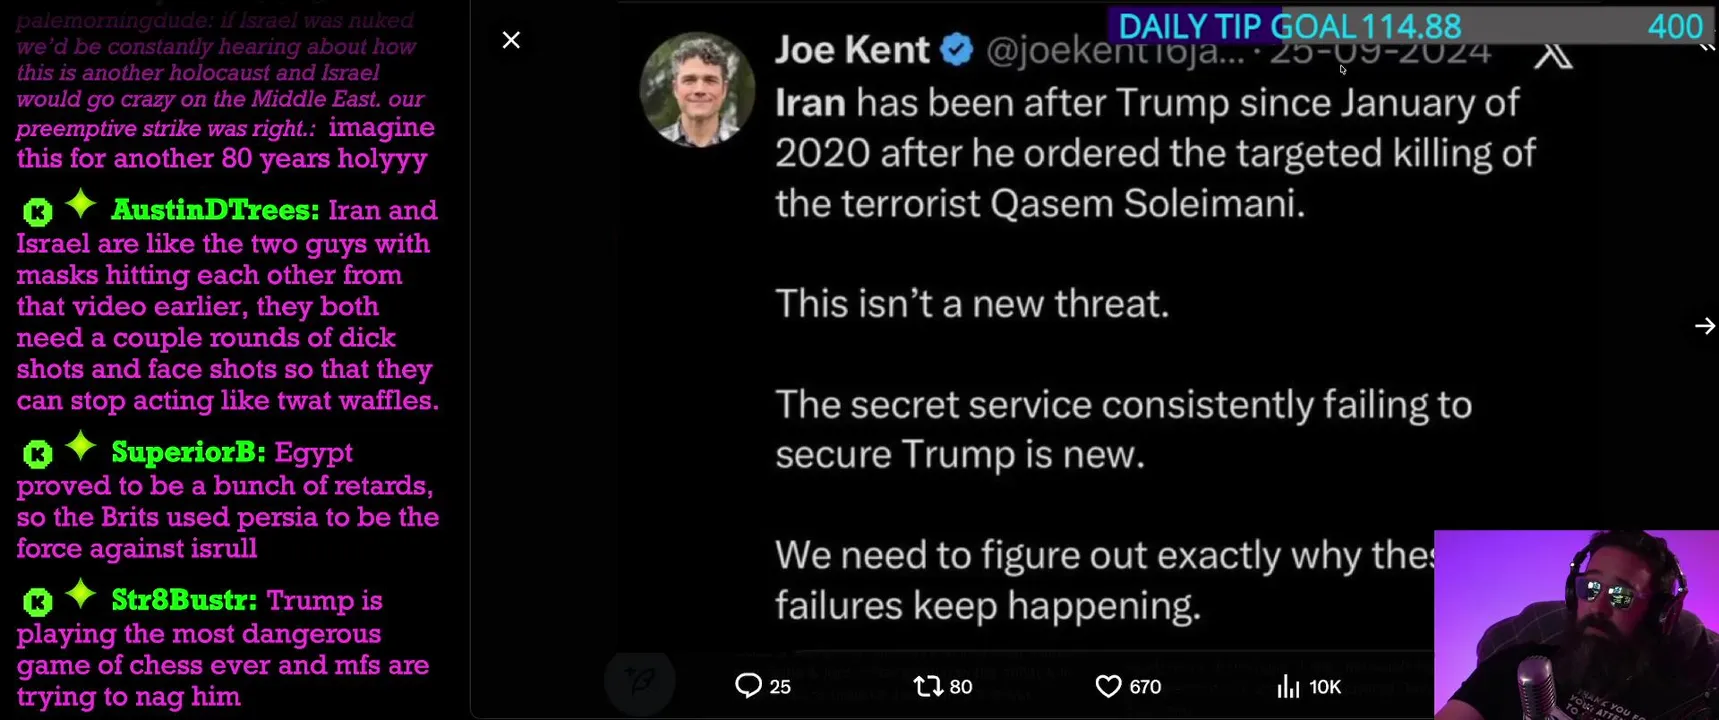Close the enlarged tweet image viewer
Viewport: 1719px width, 720px height.
[x=511, y=40]
